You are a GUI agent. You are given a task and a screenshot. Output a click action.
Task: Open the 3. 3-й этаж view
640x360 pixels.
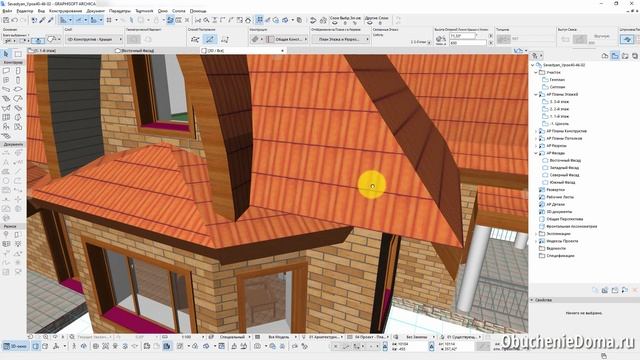(x=559, y=102)
